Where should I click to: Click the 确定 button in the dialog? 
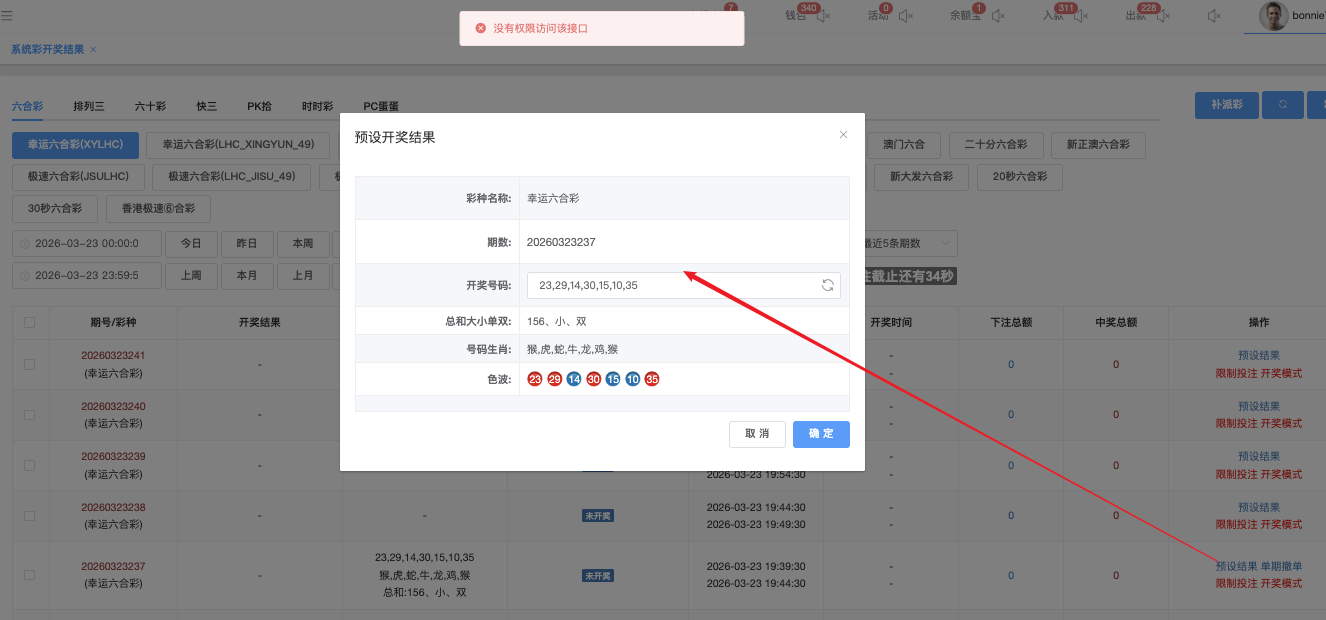pyautogui.click(x=821, y=434)
